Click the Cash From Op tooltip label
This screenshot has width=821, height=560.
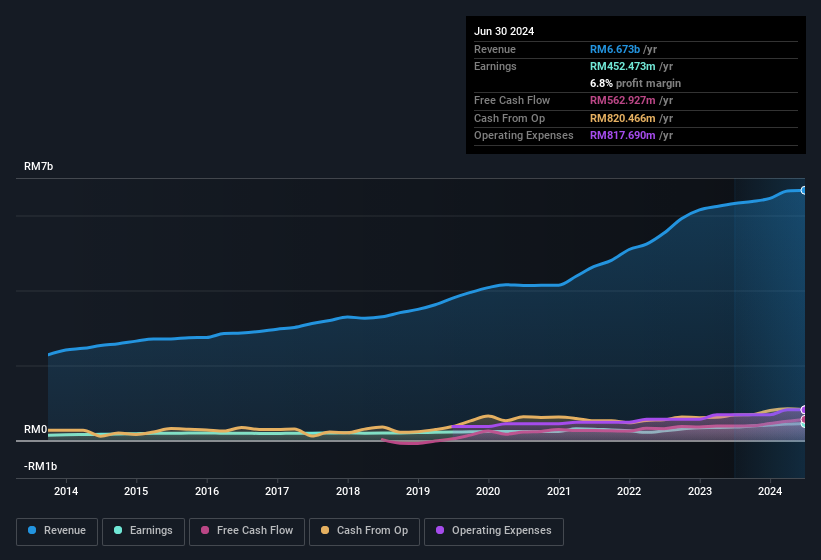[509, 118]
